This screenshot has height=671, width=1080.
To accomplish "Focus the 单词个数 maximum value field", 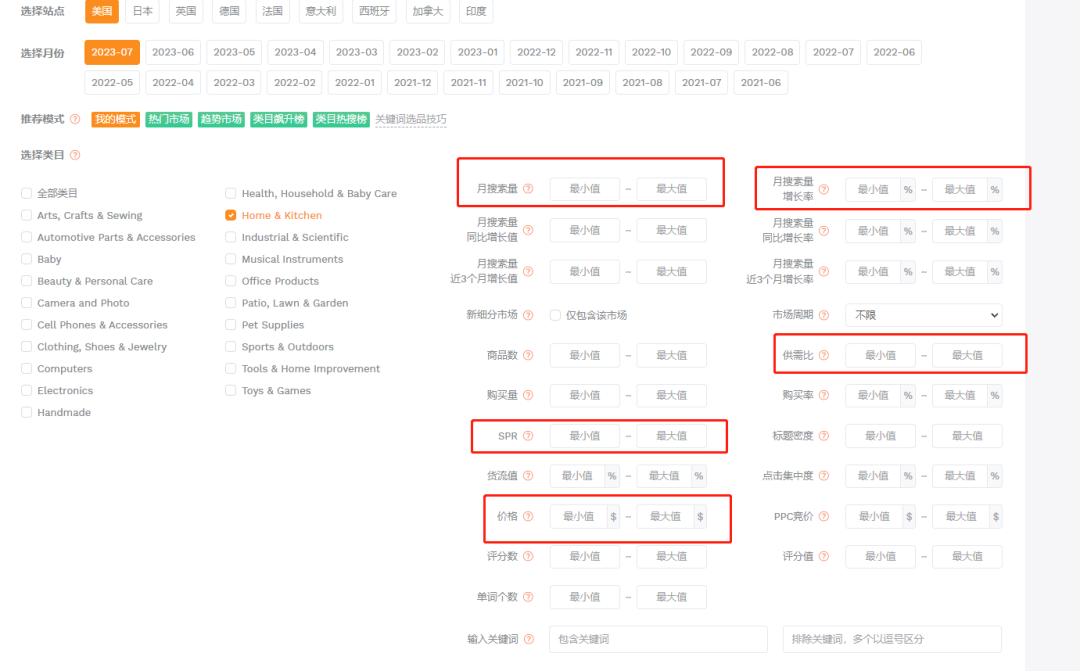I will coord(672,597).
